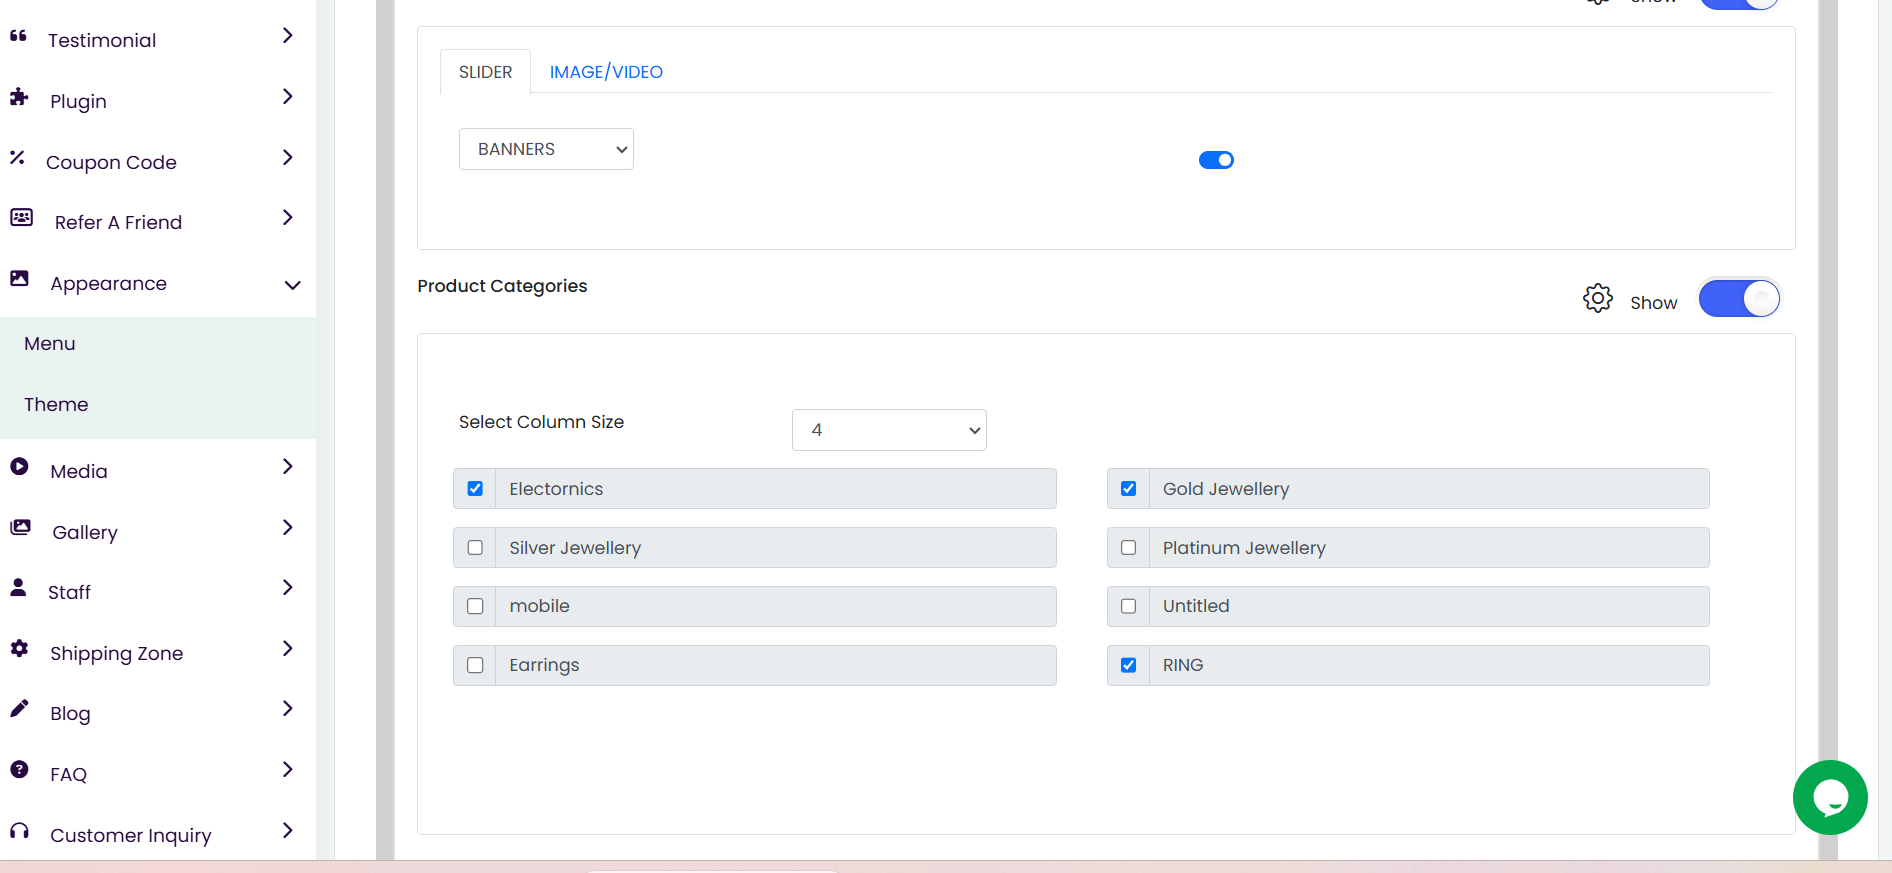The width and height of the screenshot is (1892, 873).
Task: Click the Silver Jewellery category label
Action: click(575, 548)
